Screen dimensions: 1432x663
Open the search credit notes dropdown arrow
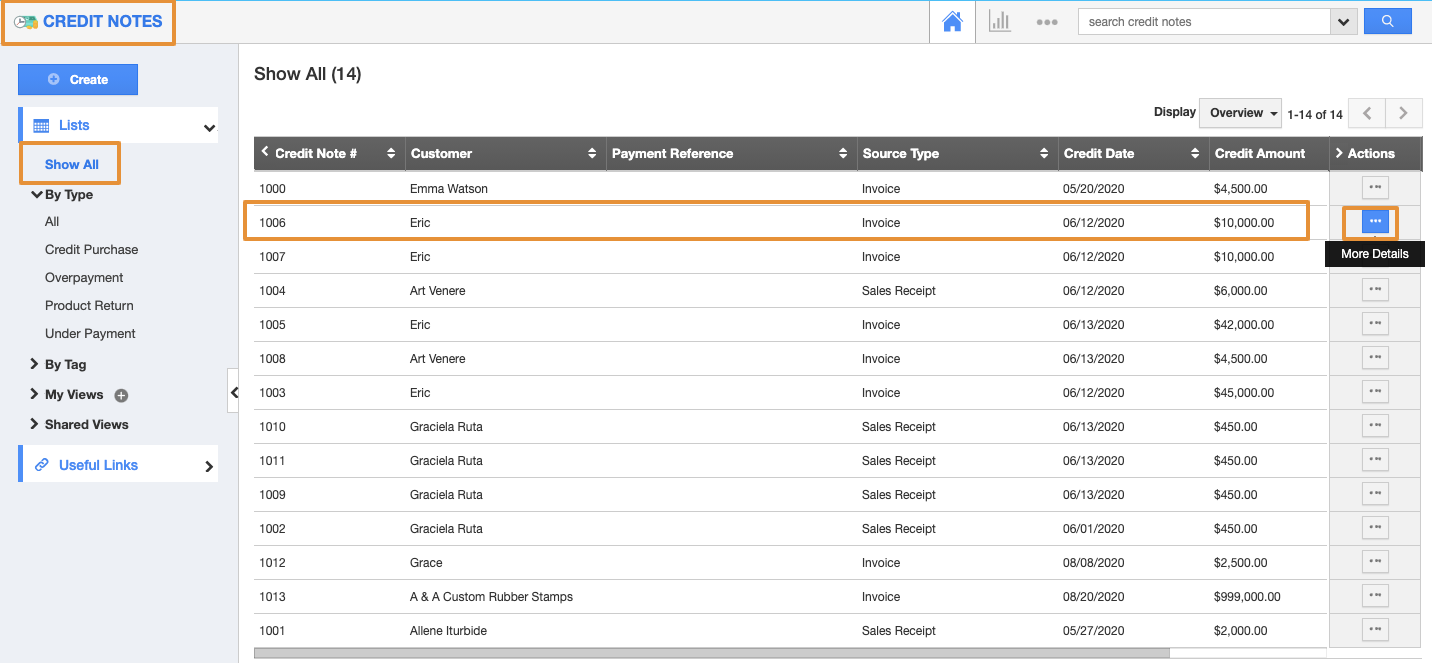click(x=1344, y=22)
